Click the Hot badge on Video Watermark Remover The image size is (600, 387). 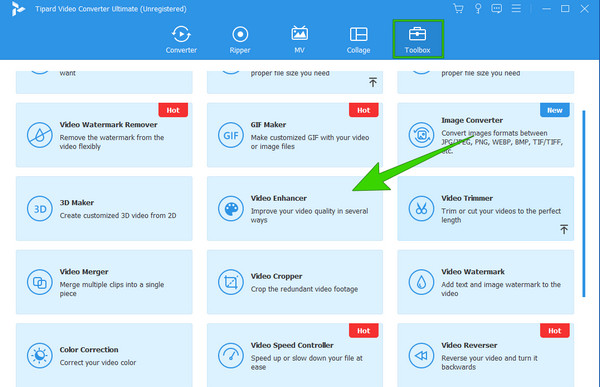pyautogui.click(x=173, y=110)
